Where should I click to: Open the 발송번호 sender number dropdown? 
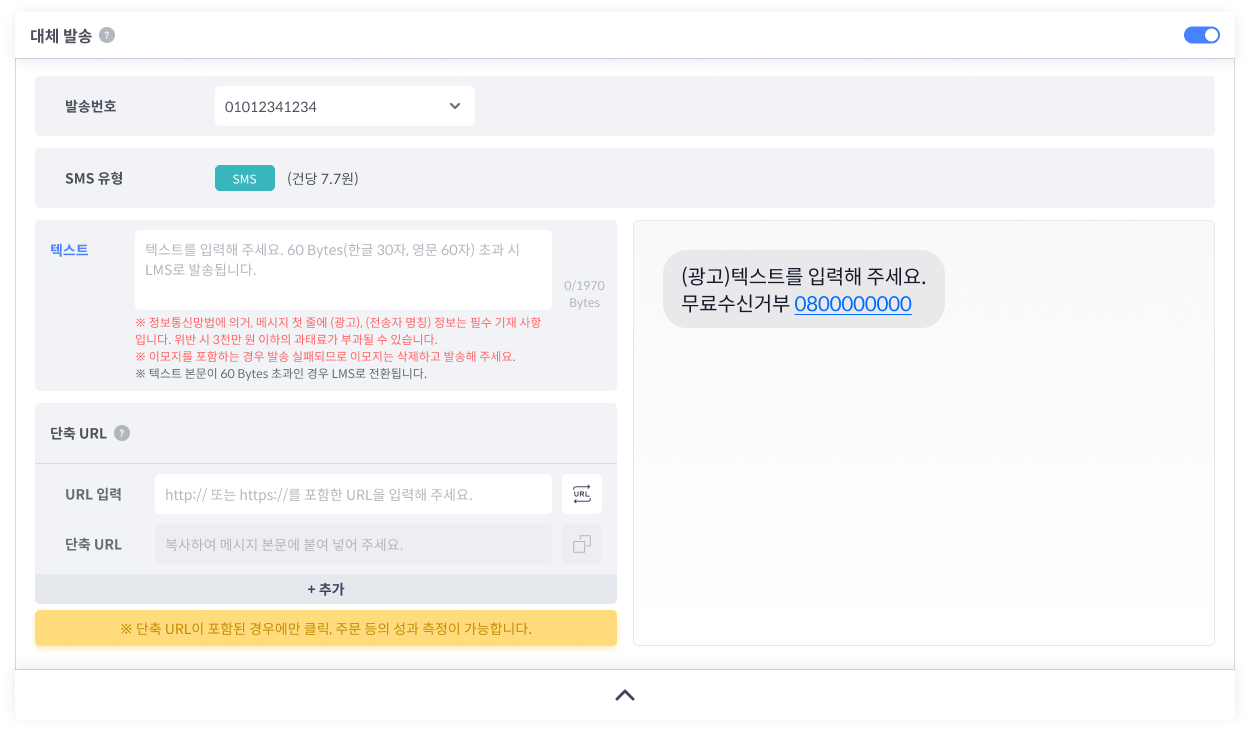point(344,106)
